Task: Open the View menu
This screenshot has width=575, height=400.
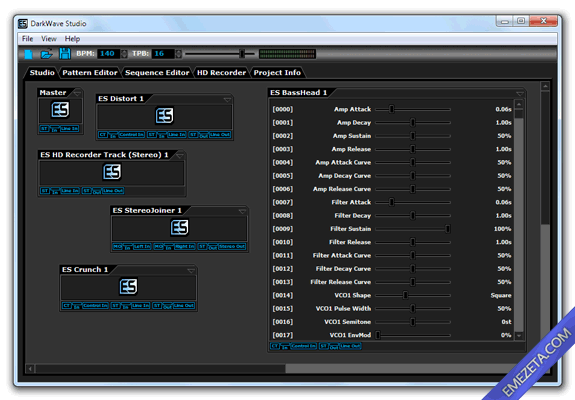Action: 49,39
